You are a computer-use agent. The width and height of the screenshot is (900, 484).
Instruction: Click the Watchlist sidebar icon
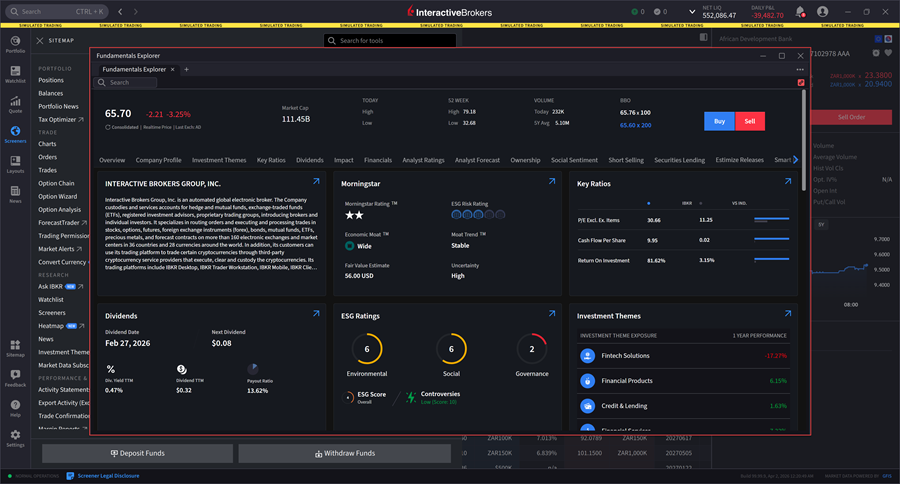[x=15, y=72]
